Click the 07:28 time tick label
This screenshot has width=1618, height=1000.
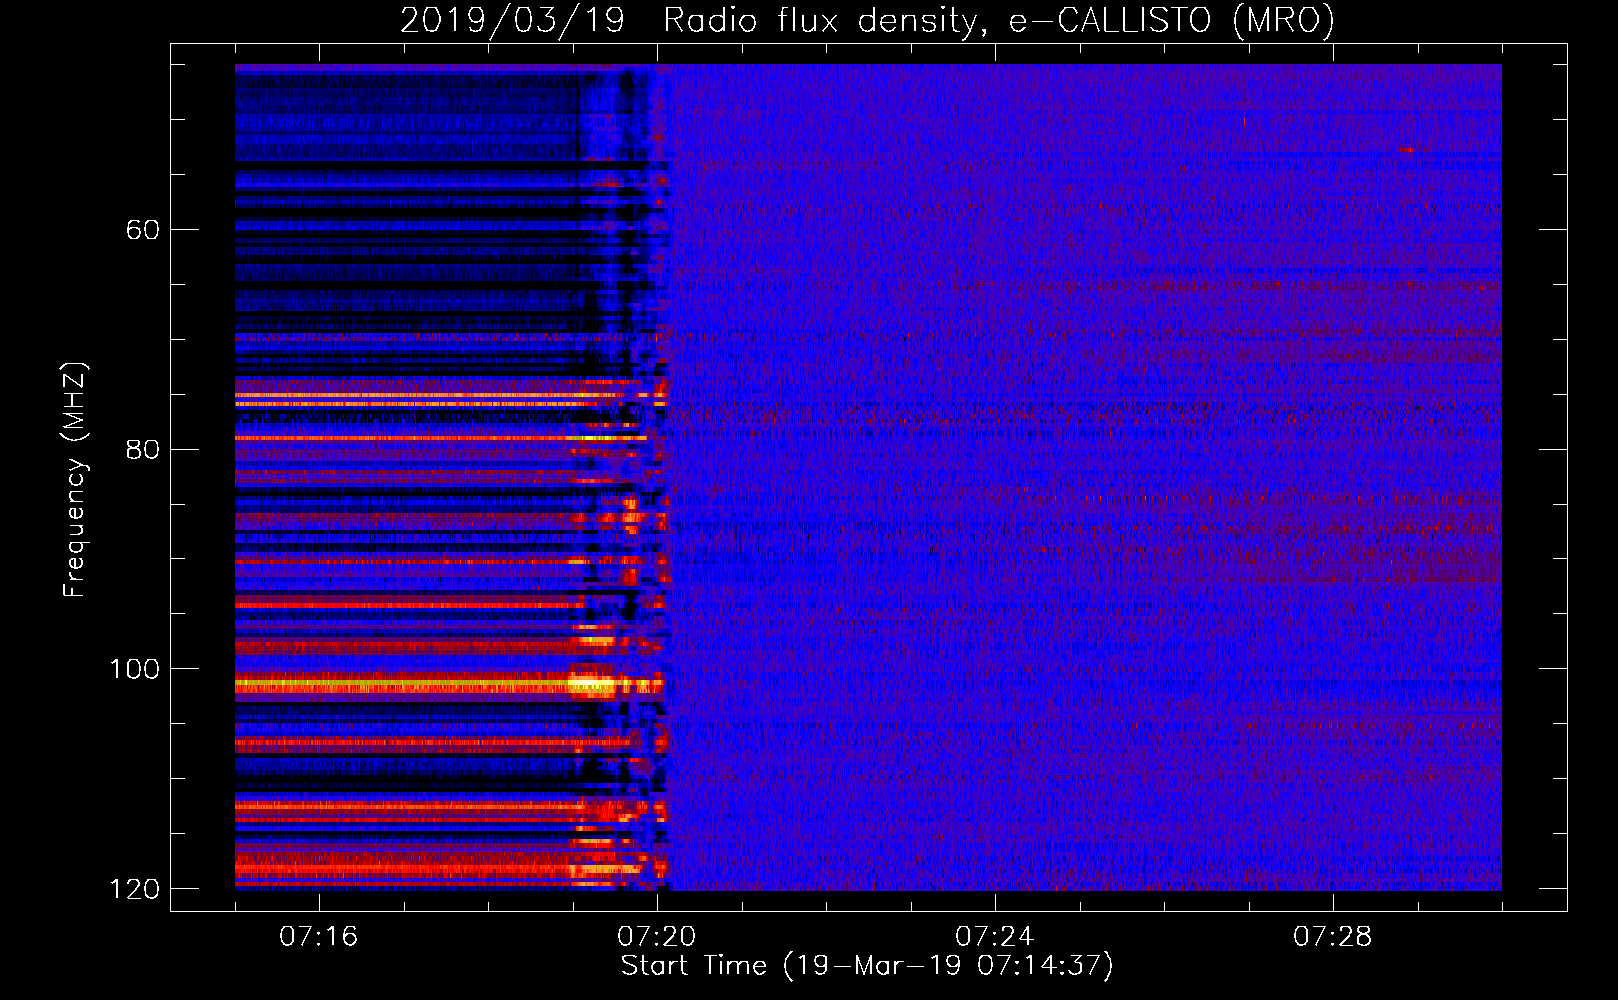(1332, 937)
